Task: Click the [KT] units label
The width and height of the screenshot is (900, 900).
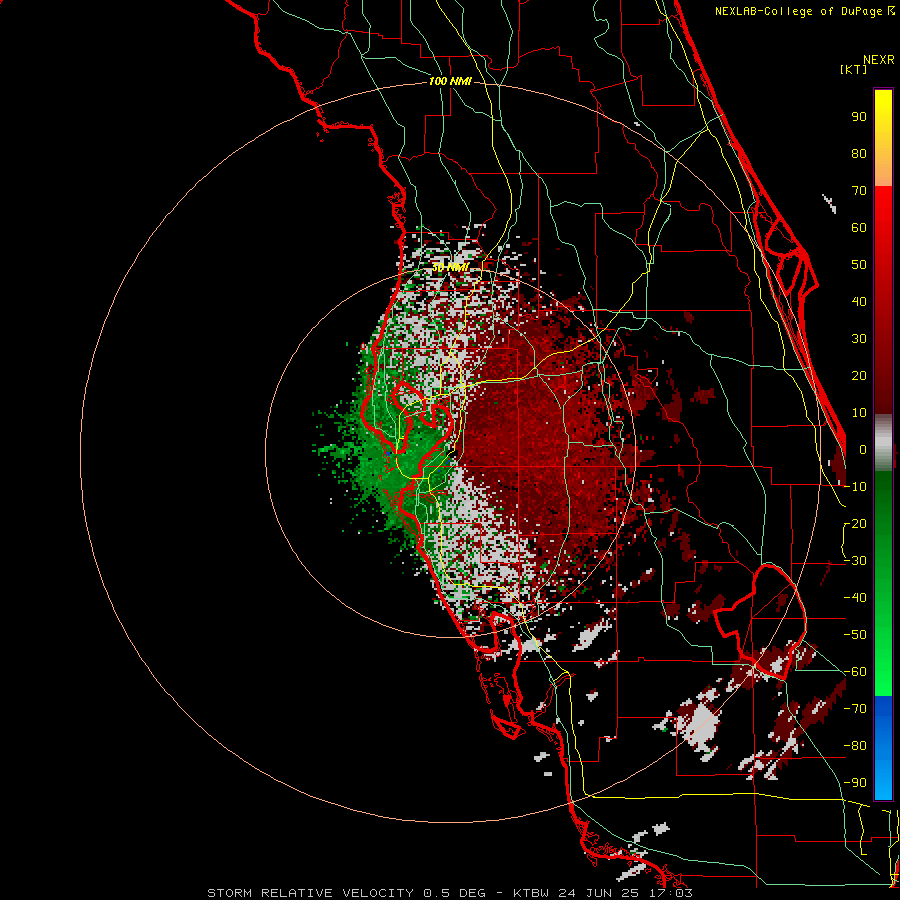Action: point(854,69)
